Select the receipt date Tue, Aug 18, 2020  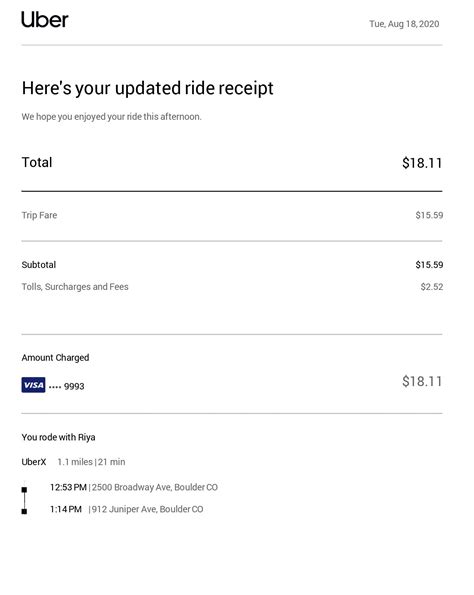[x=404, y=24]
